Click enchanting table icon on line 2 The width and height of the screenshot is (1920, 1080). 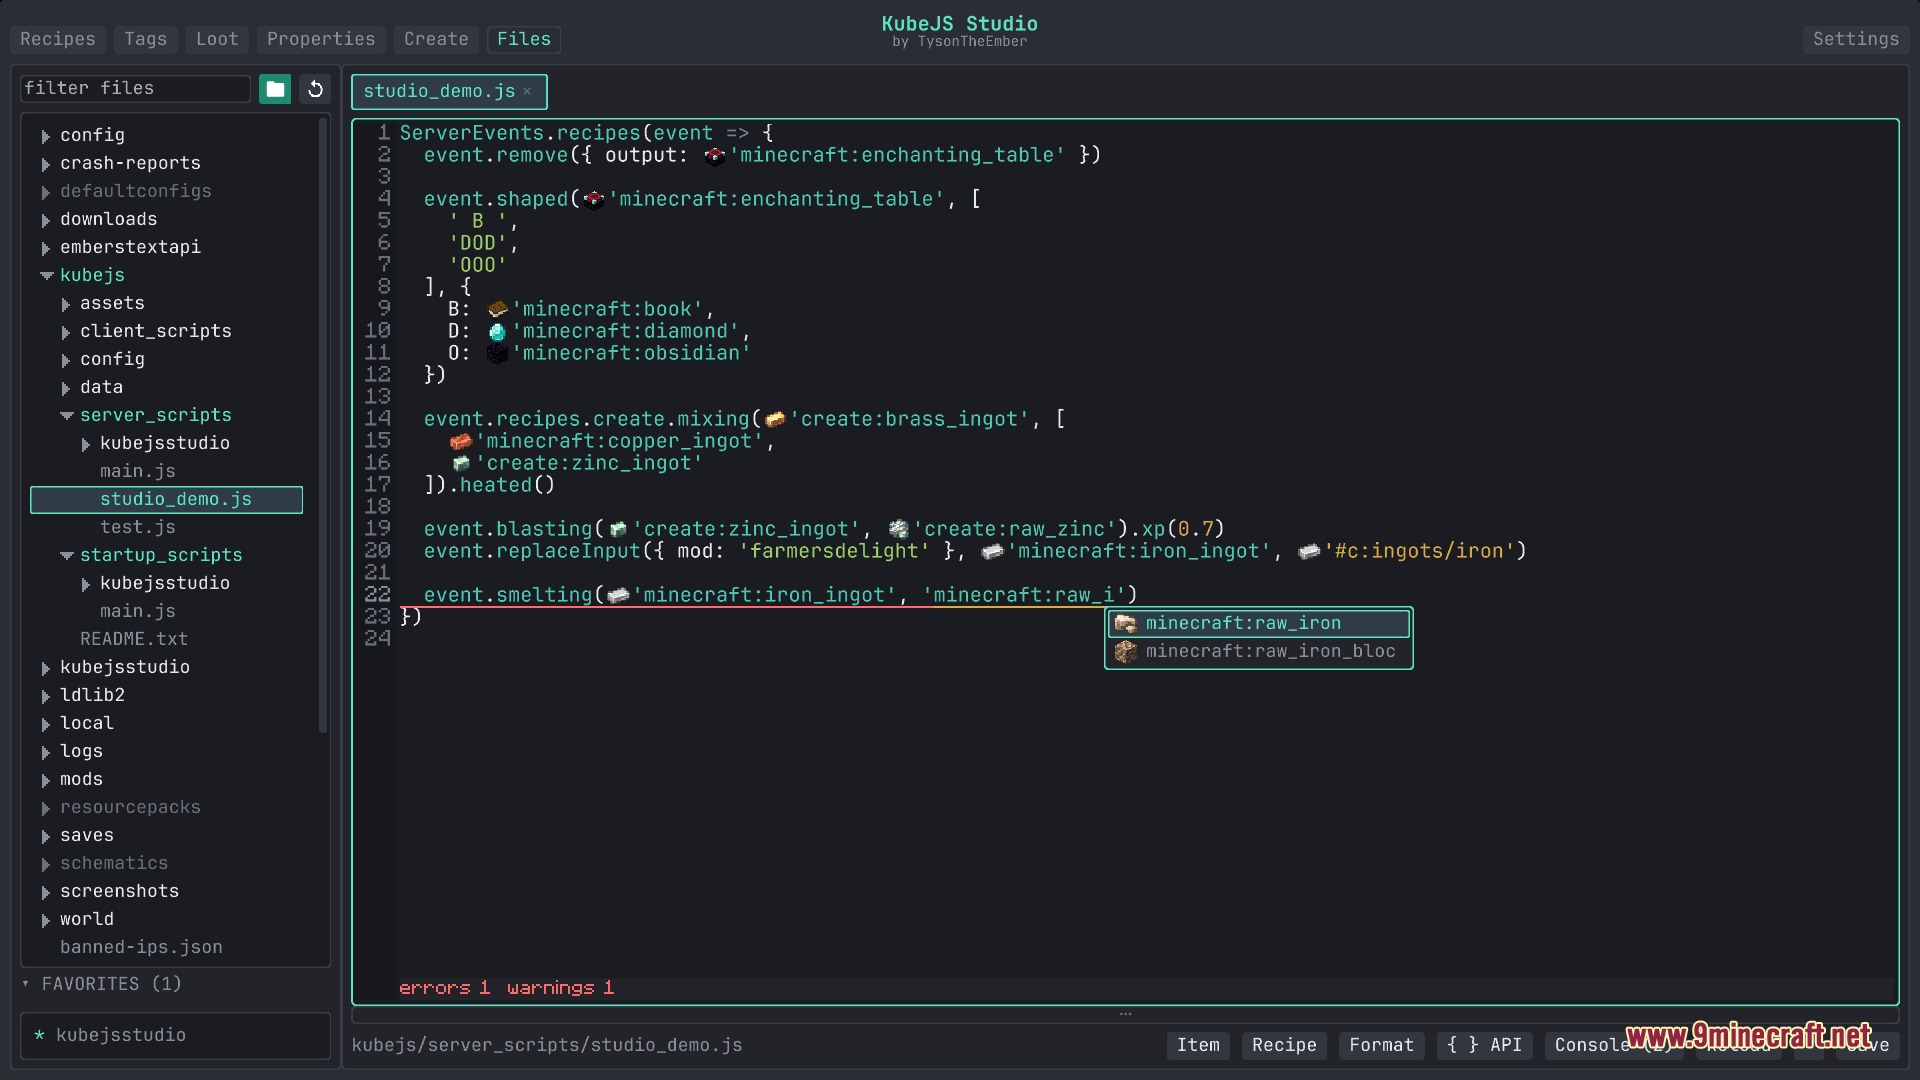(715, 155)
